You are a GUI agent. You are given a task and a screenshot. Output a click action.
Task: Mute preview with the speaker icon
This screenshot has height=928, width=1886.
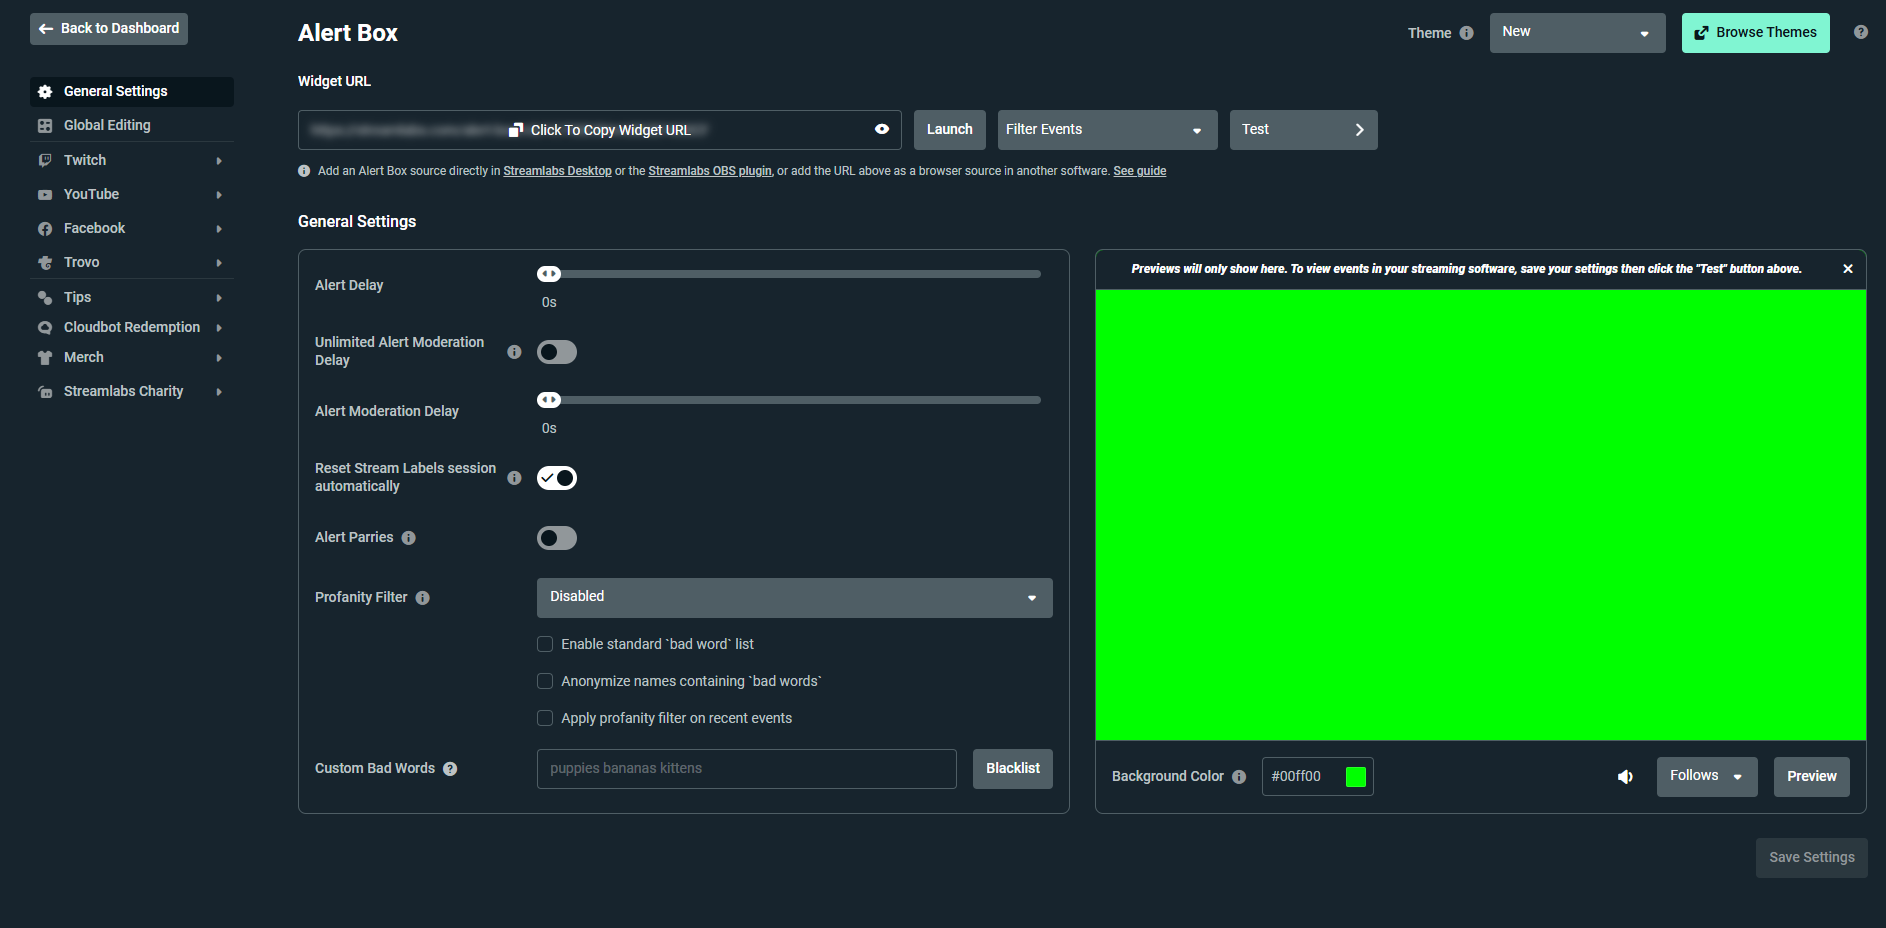[x=1626, y=777]
